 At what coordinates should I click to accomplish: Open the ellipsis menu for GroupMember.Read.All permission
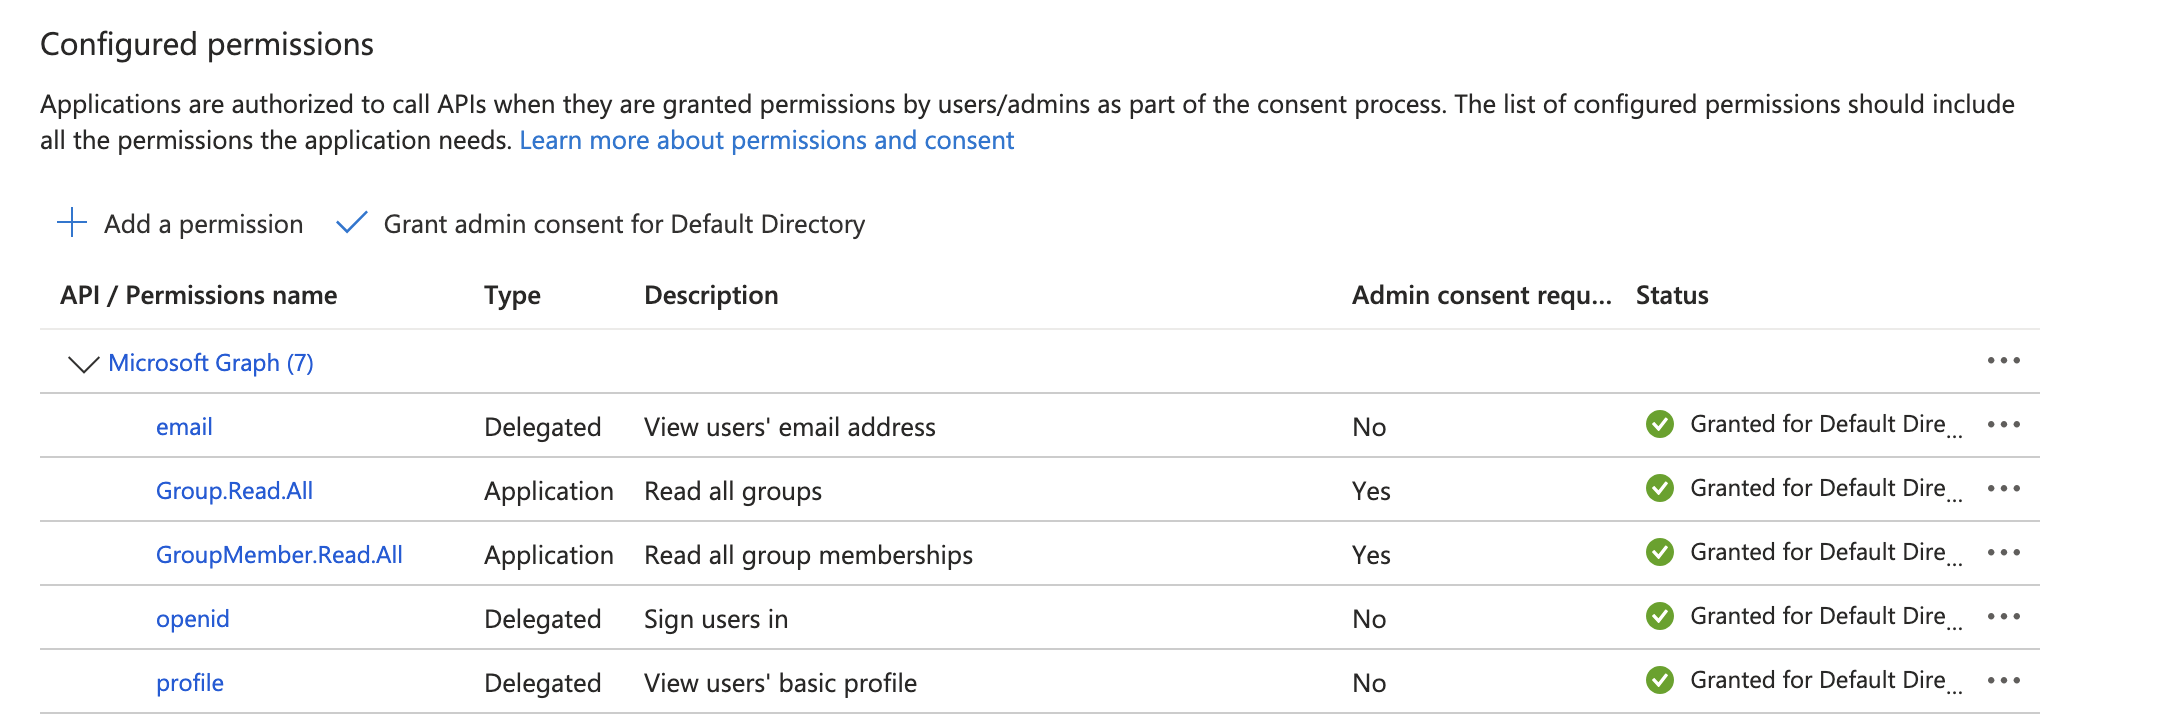[2003, 553]
